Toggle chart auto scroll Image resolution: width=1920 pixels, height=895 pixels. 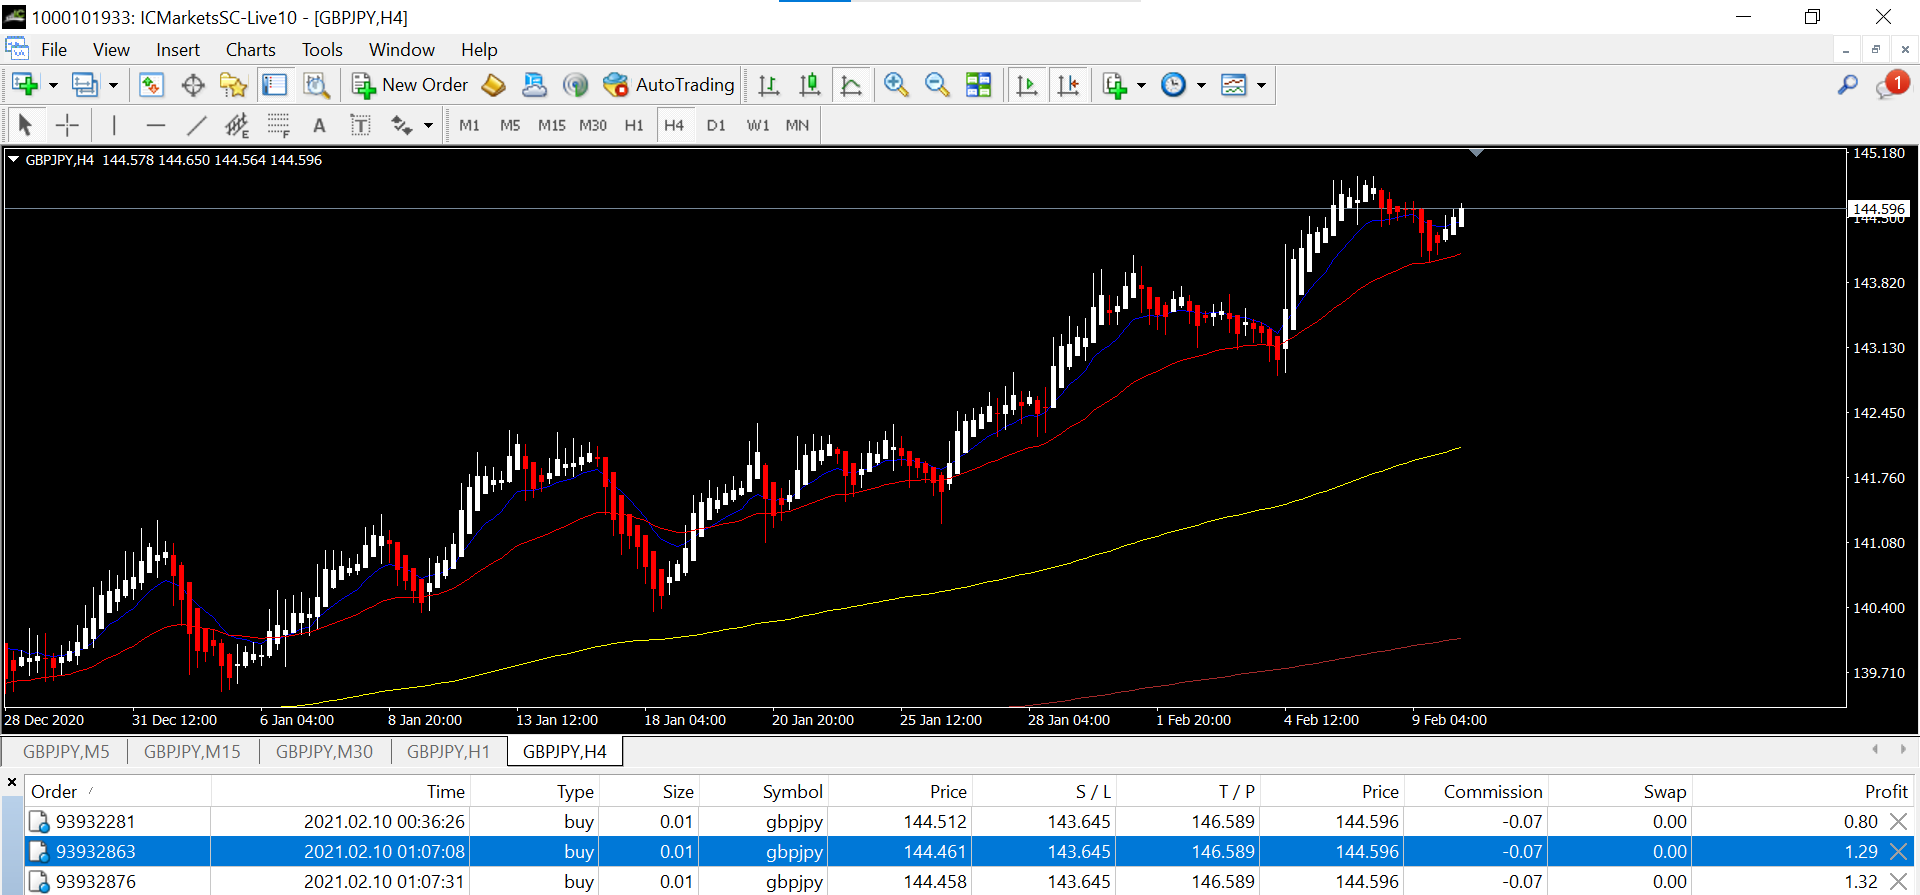click(x=1026, y=85)
